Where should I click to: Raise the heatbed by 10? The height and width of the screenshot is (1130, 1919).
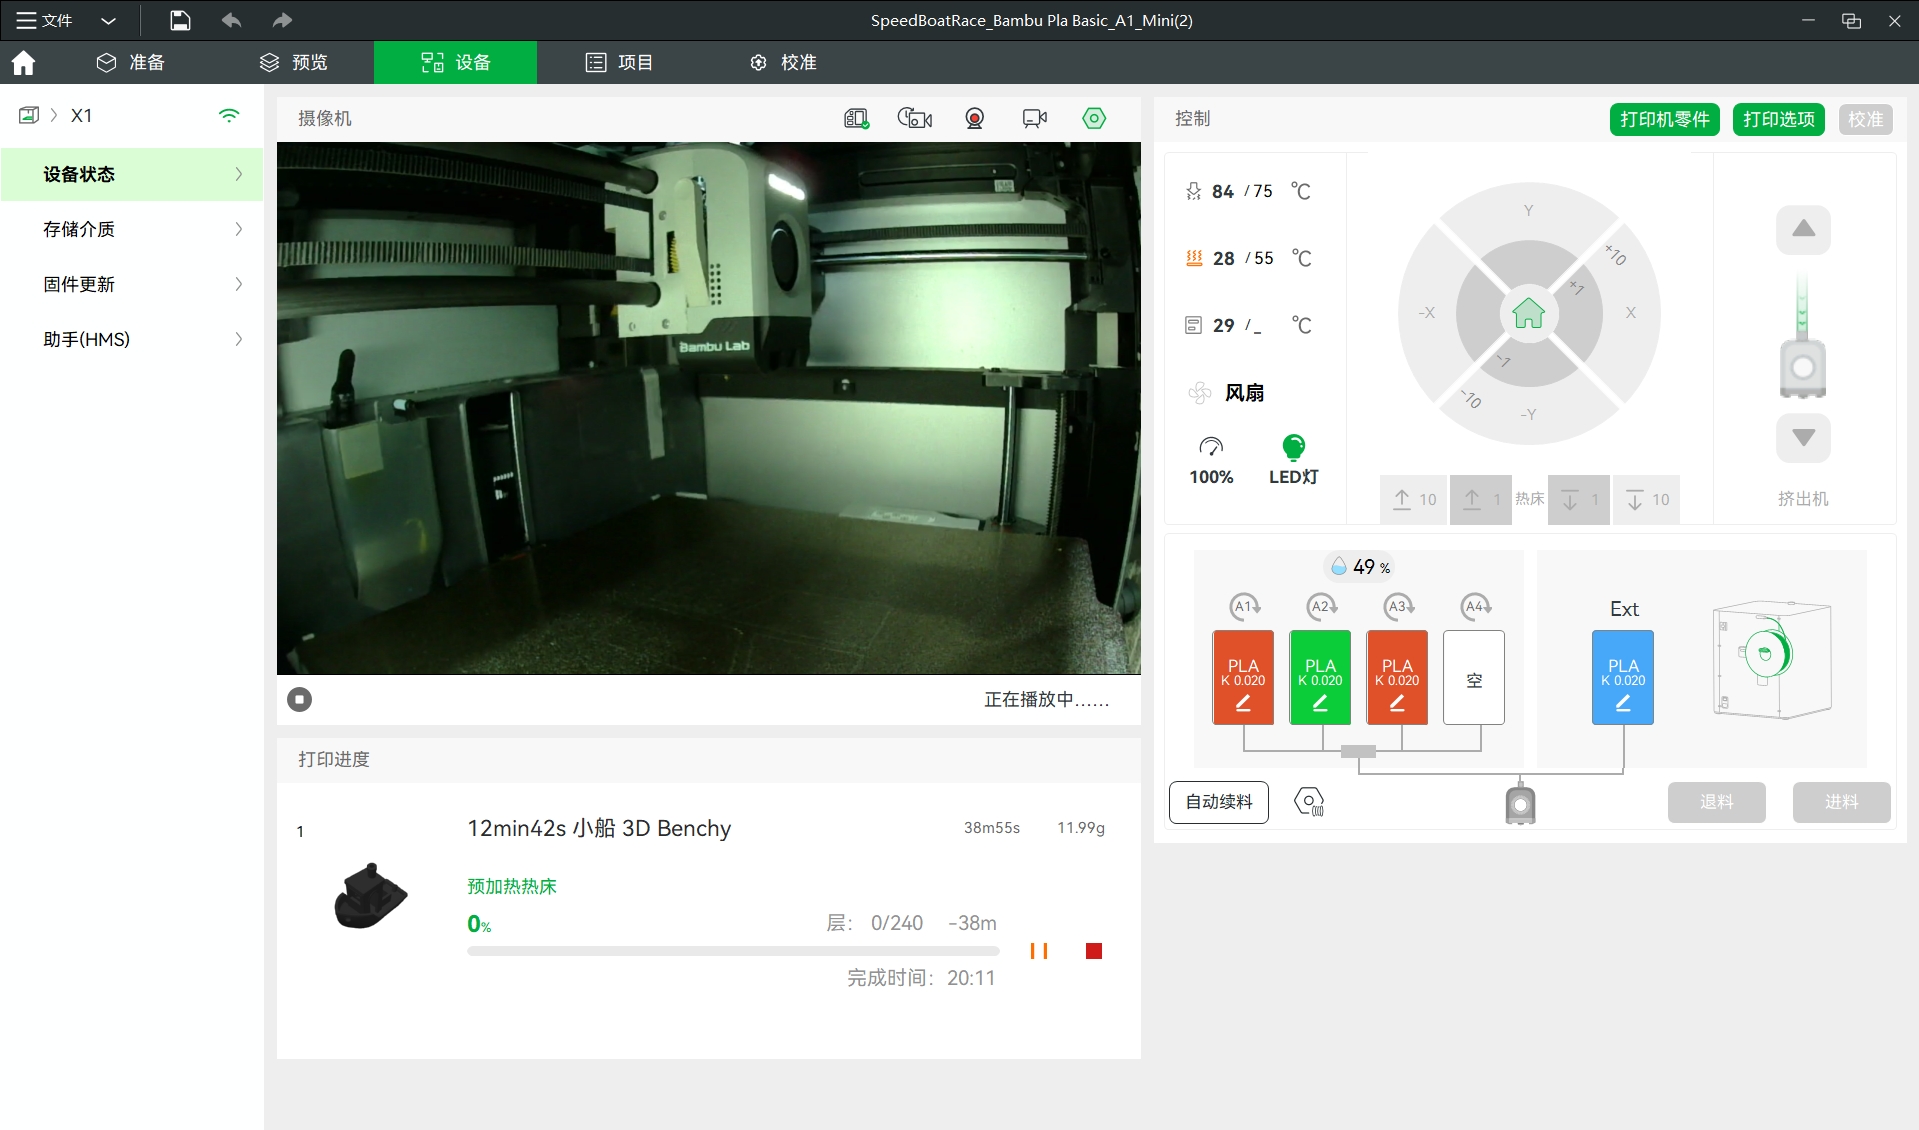(1414, 499)
